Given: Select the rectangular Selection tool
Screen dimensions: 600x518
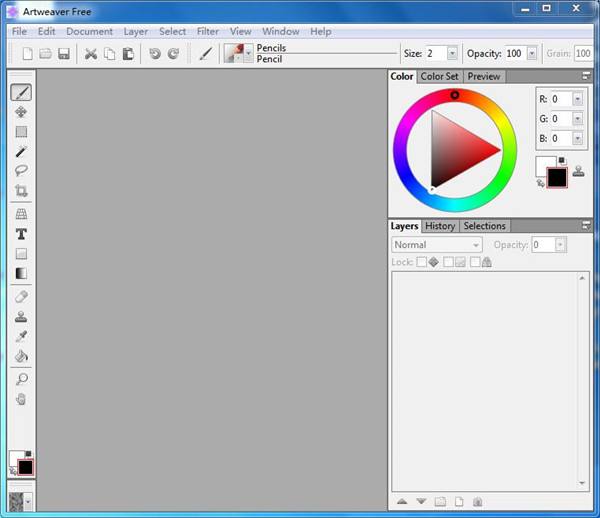Looking at the screenshot, I should [x=21, y=132].
